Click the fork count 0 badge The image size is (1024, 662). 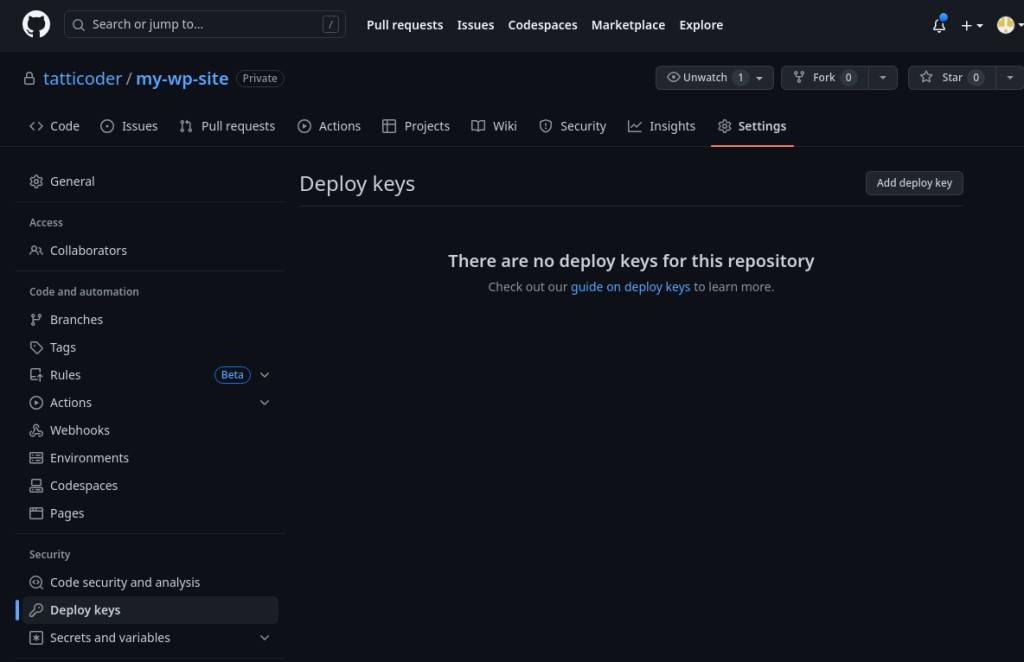click(848, 78)
